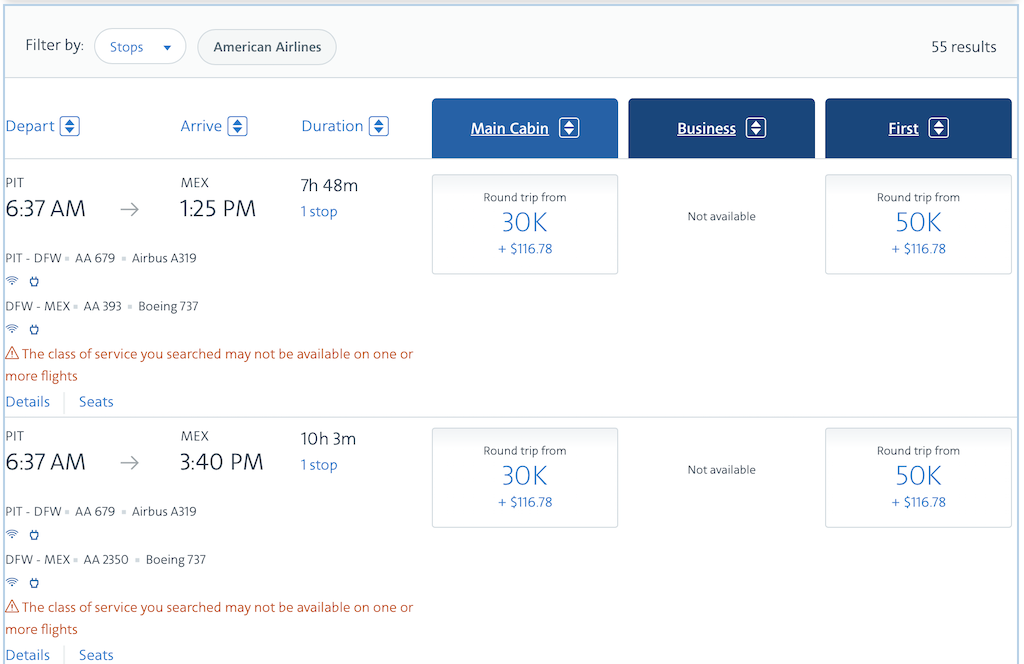Click the AA 2350 Boeing 737 segment text

pyautogui.click(x=106, y=560)
